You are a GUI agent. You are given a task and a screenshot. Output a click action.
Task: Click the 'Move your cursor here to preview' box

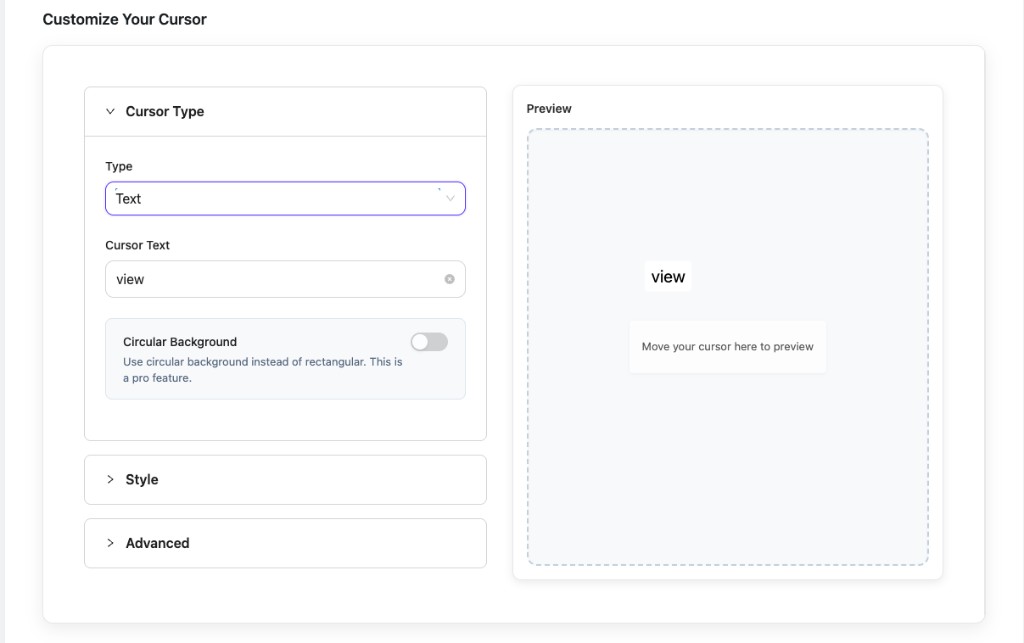728,347
